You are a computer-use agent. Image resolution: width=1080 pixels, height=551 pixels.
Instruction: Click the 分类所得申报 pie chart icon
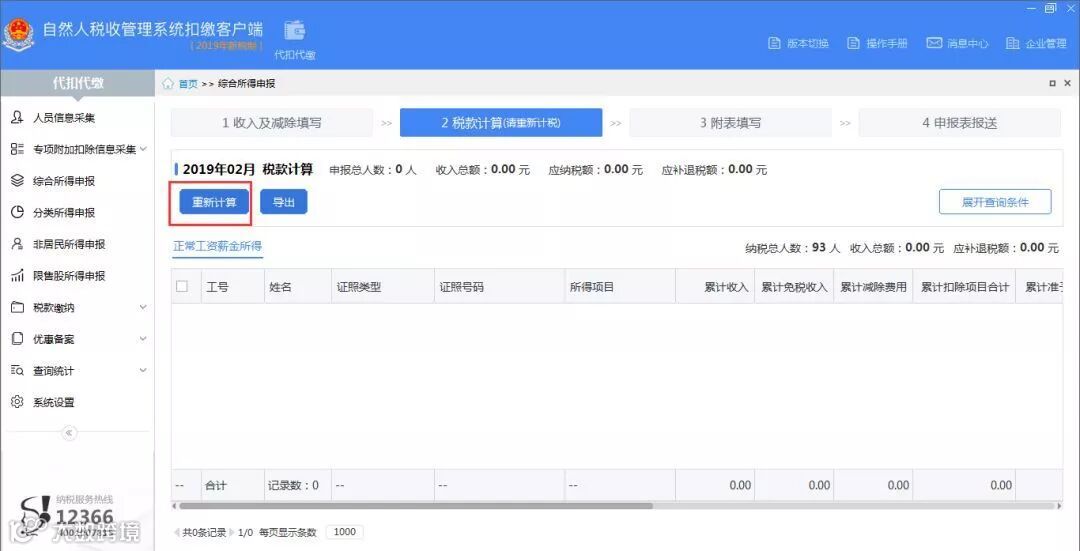pyautogui.click(x=18, y=212)
